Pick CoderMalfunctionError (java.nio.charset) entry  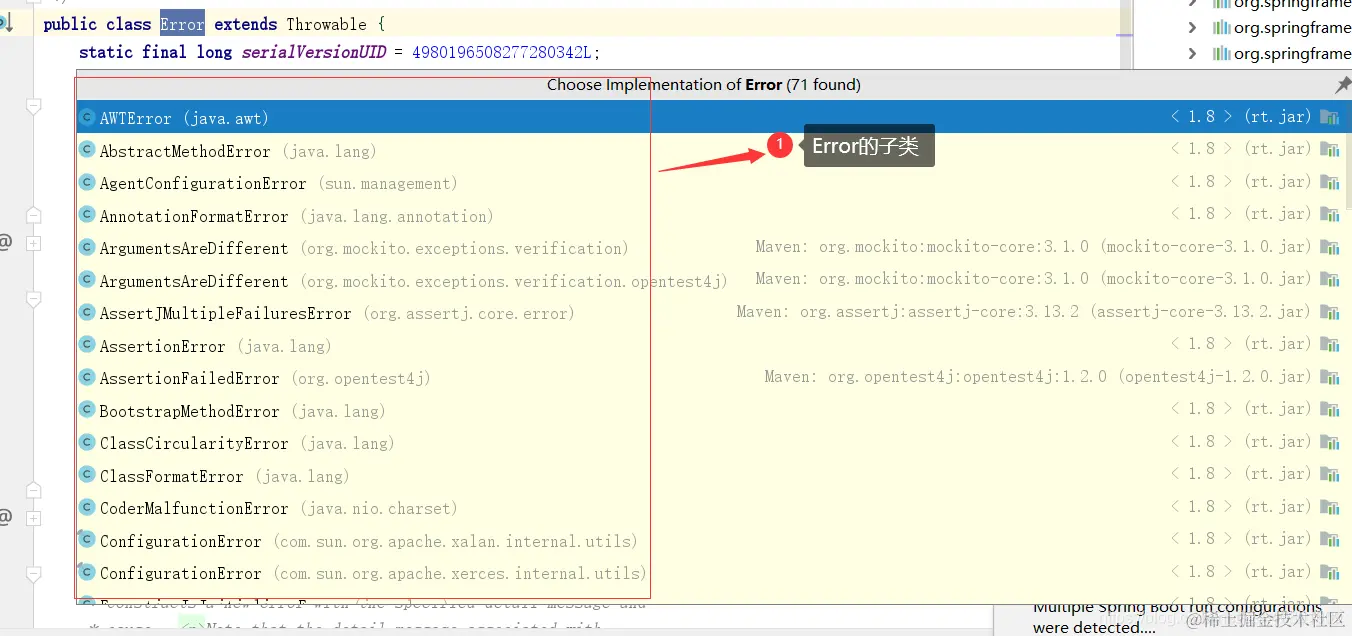(x=709, y=507)
